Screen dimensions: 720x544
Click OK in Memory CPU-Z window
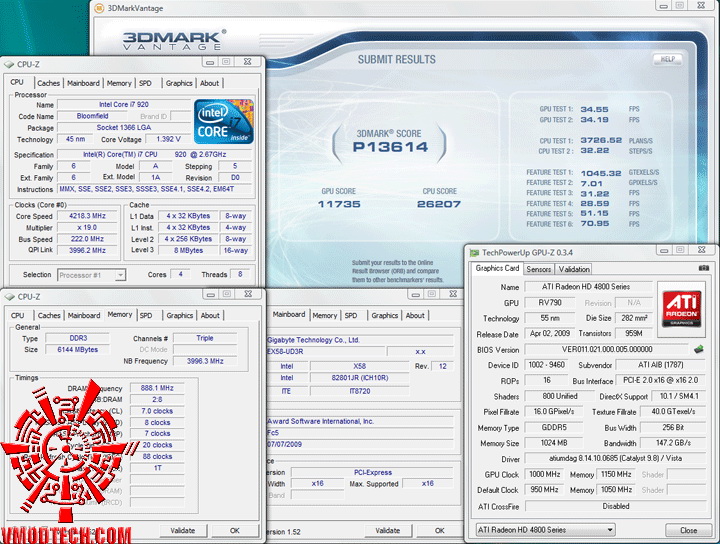(x=235, y=530)
